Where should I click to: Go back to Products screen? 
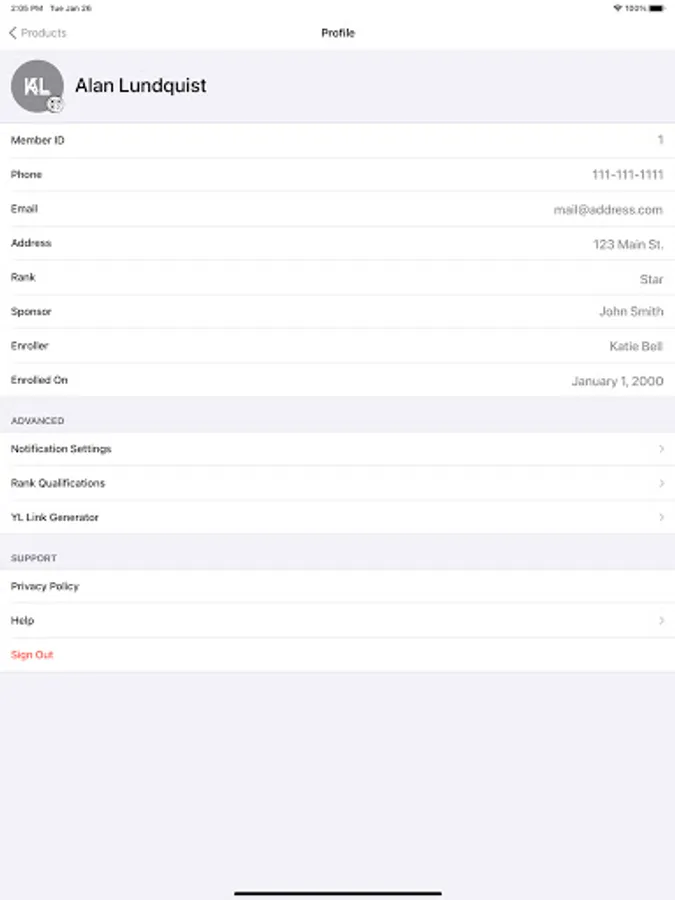click(x=38, y=33)
